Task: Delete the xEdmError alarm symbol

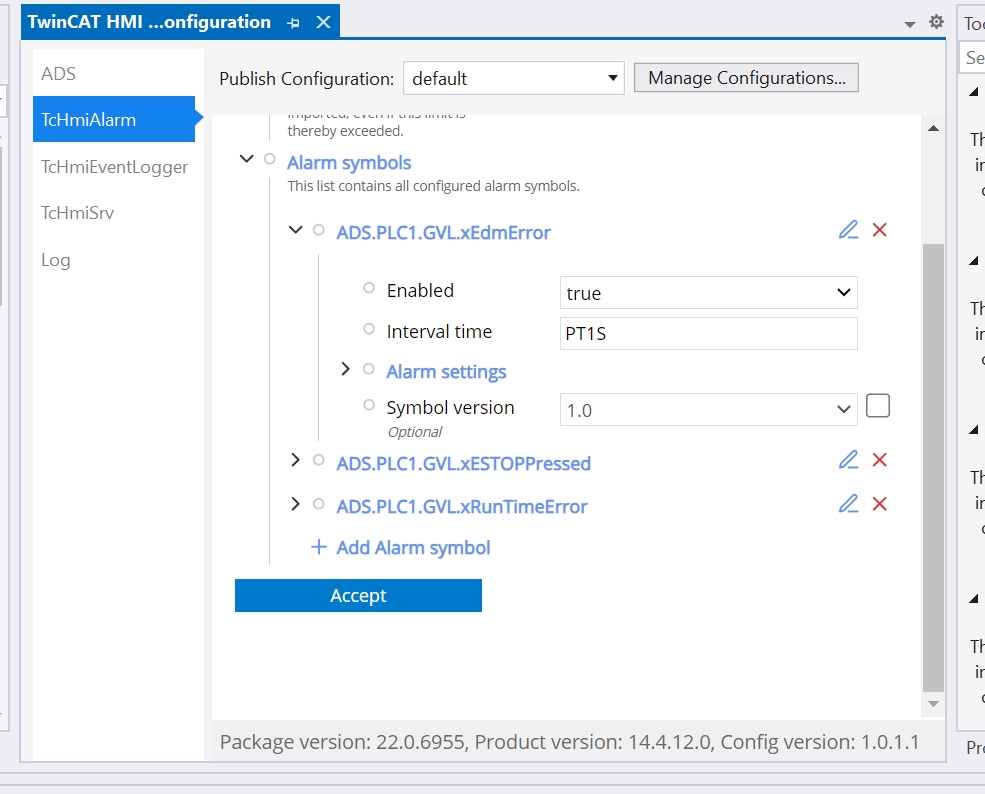Action: (x=879, y=230)
